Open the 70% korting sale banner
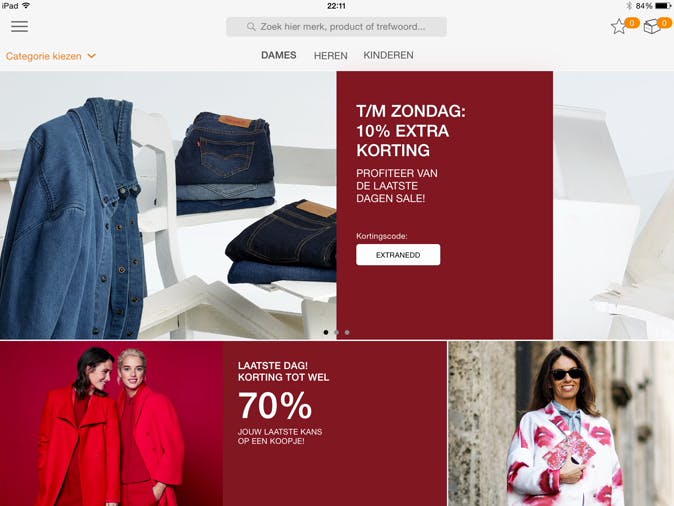Screen dimensions: 674x506 click(x=223, y=424)
